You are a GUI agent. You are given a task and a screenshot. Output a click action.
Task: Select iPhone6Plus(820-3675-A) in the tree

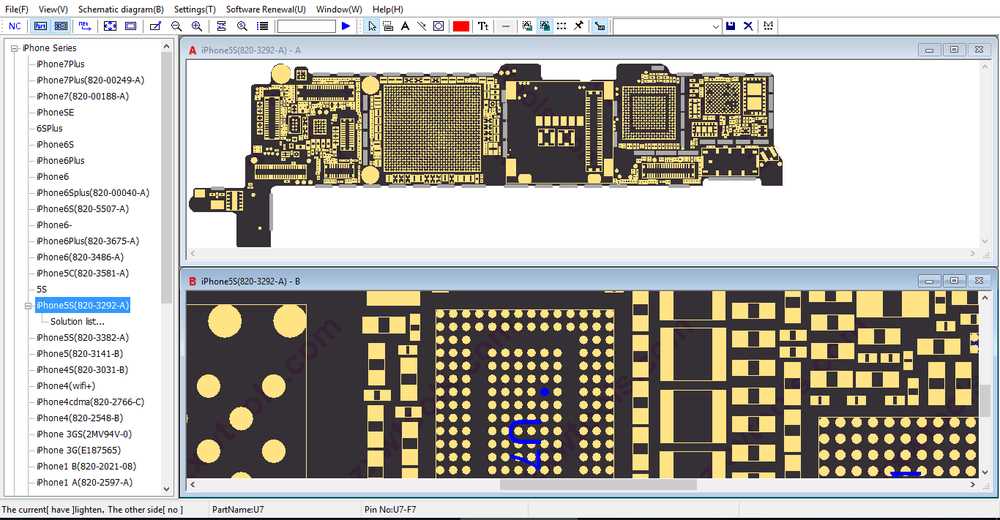pos(87,241)
